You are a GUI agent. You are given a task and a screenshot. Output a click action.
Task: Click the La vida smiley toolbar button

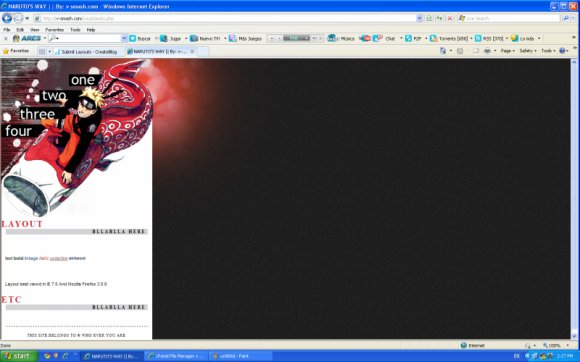click(x=523, y=38)
